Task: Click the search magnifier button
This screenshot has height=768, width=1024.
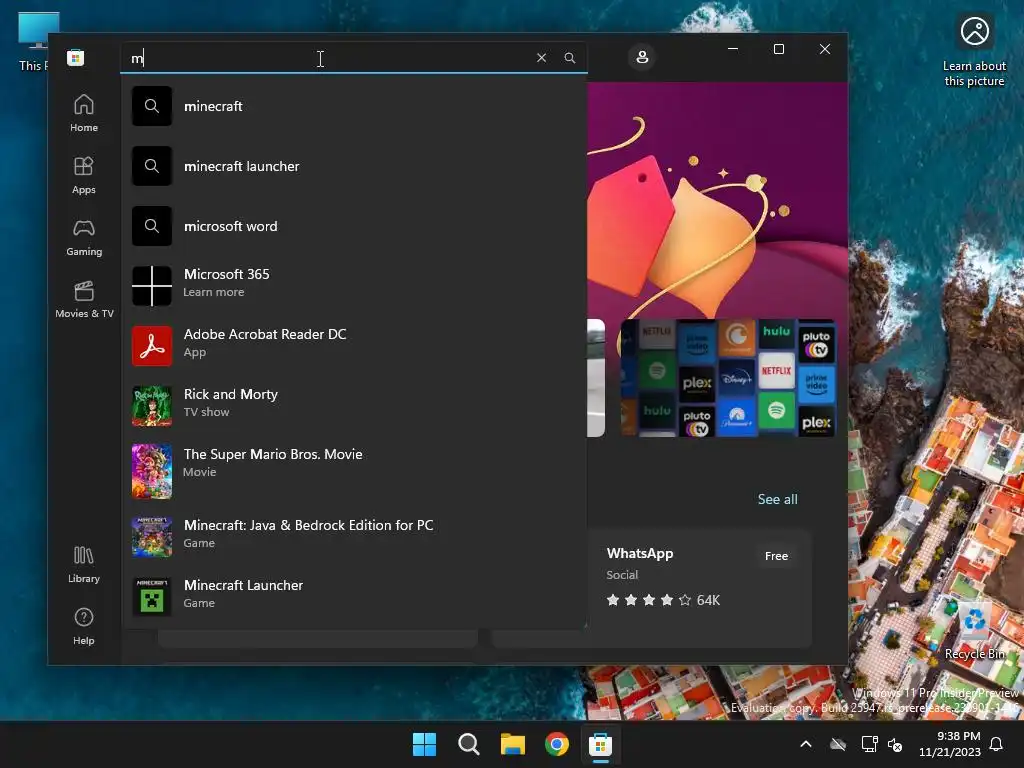Action: coord(569,57)
